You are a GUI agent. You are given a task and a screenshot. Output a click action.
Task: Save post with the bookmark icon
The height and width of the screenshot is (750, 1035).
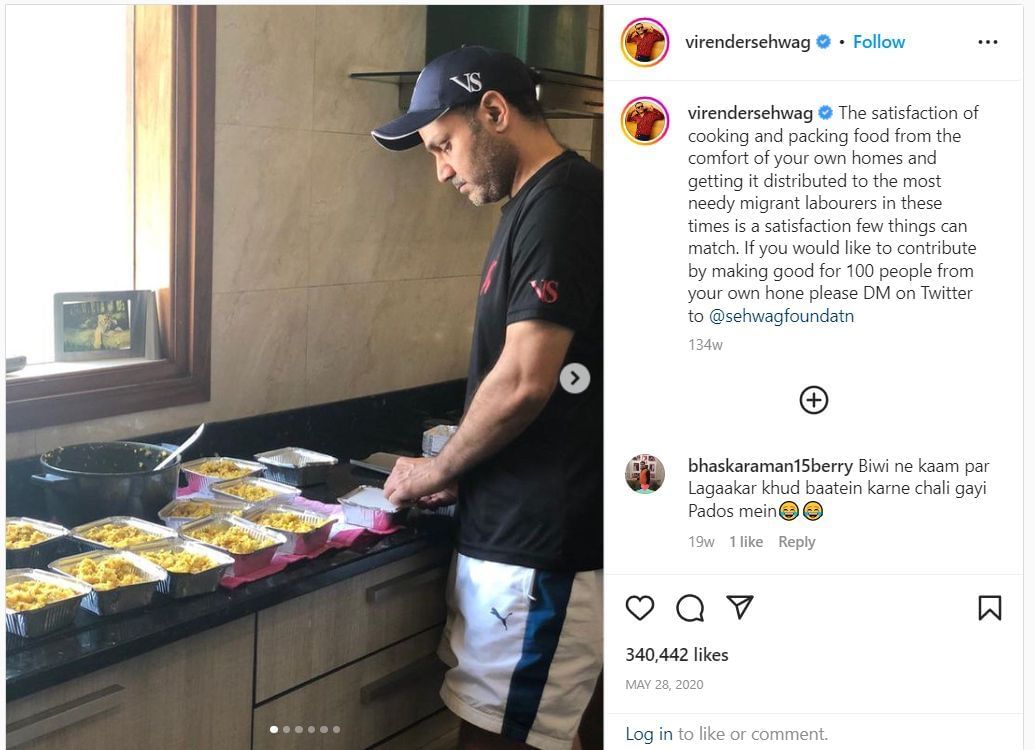989,608
